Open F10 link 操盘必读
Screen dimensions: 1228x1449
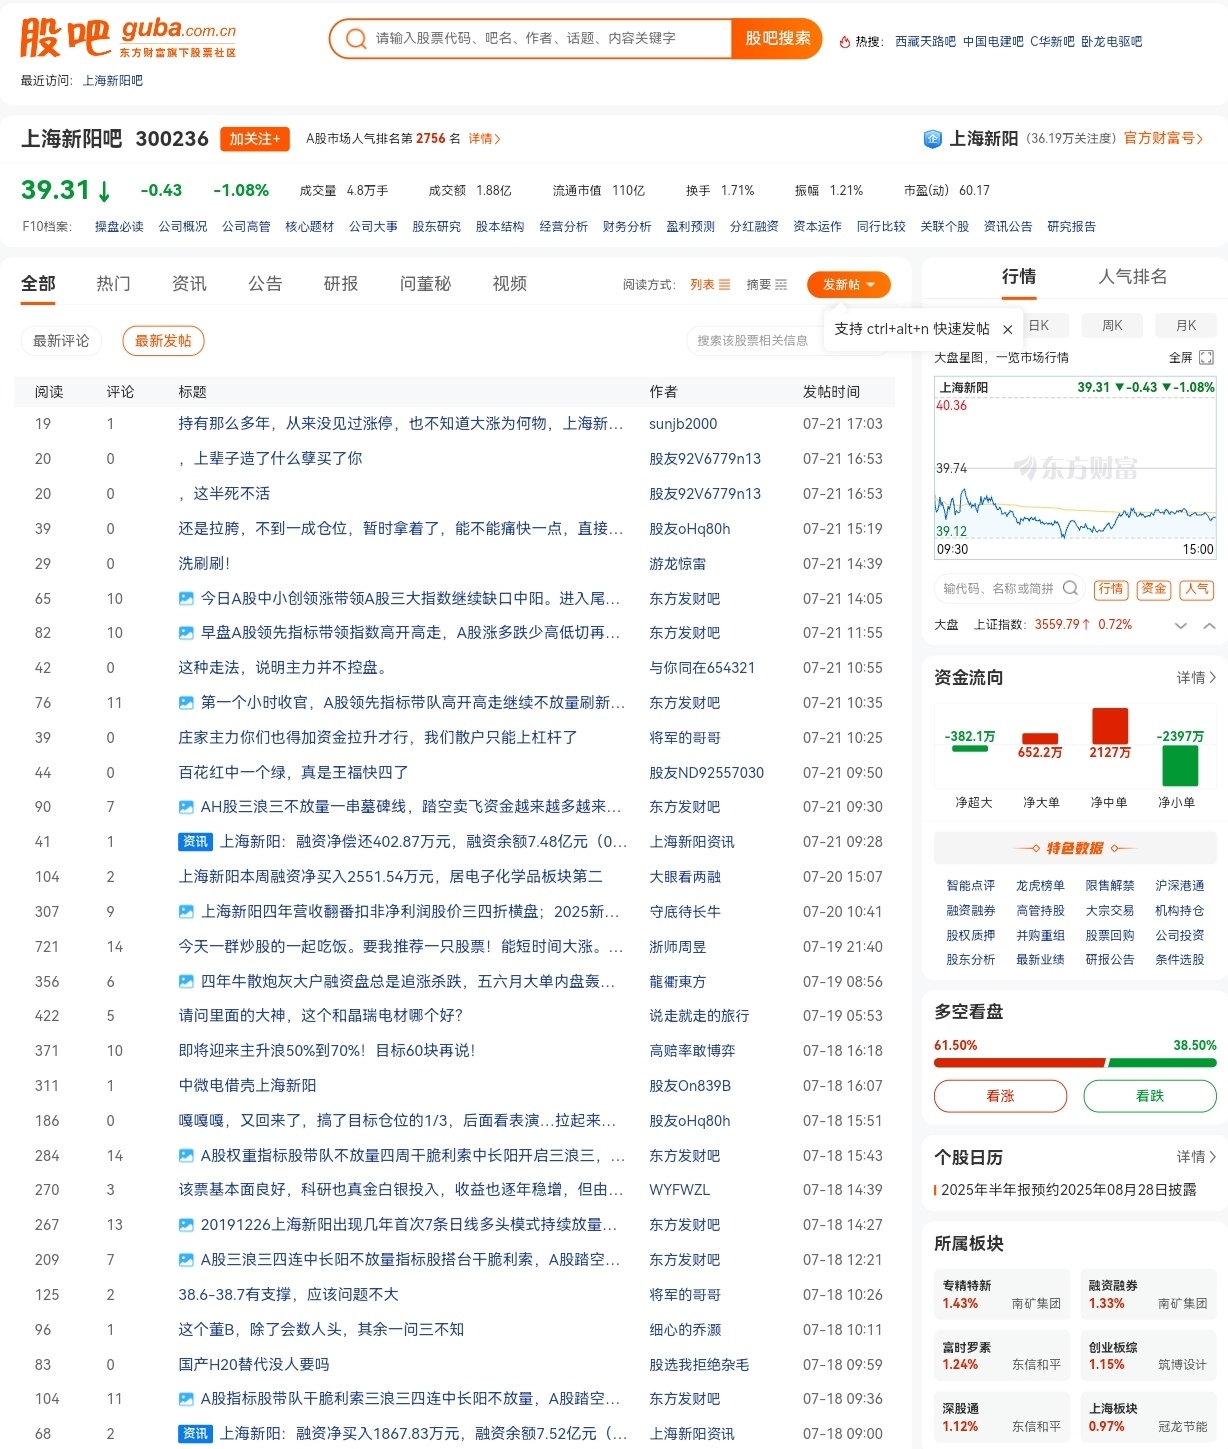tap(119, 227)
